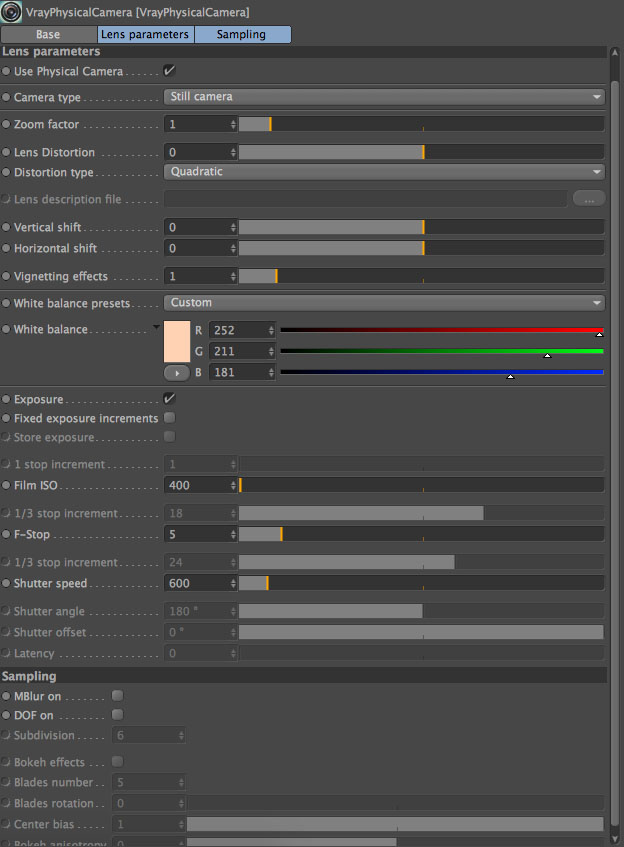Viewport: 624px width, 847px height.
Task: Click the VrayPhysicalCamera object icon
Action: [11, 12]
